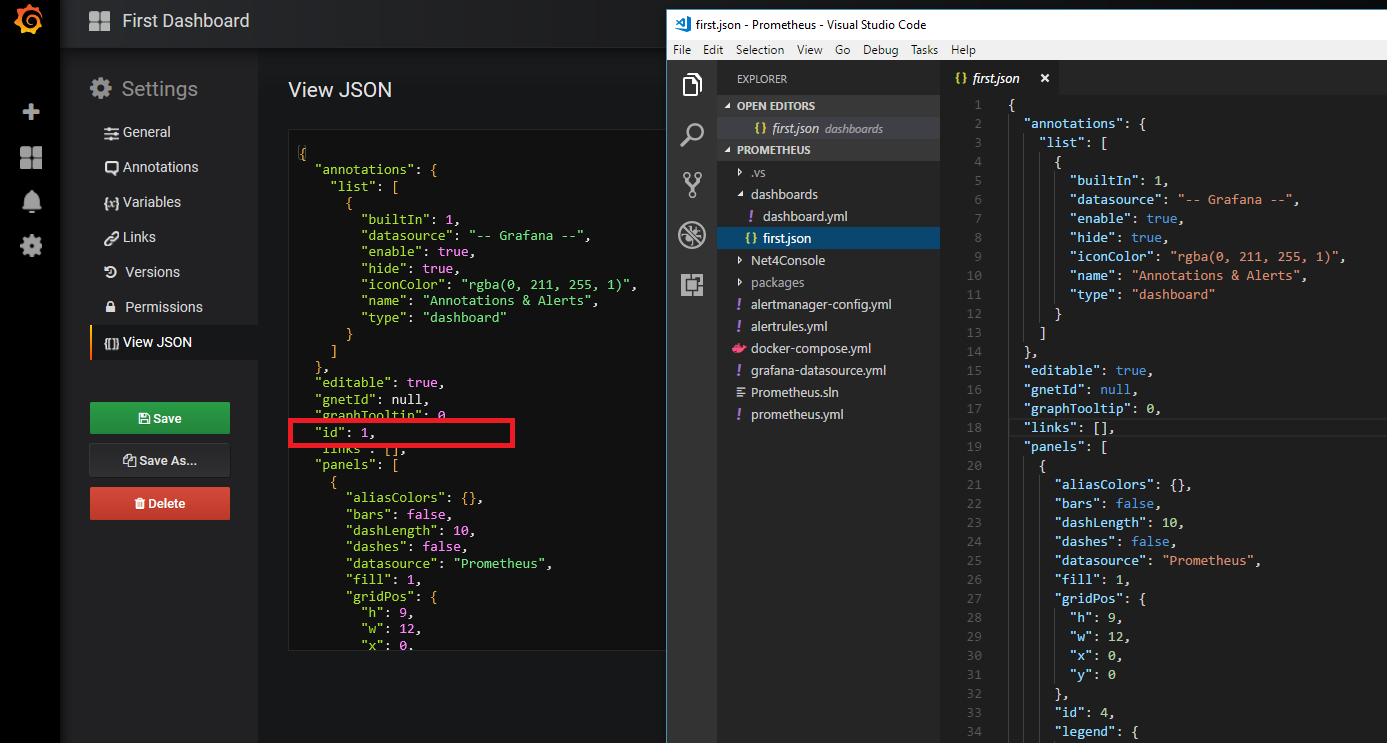Click the View JSON heading
This screenshot has height=743, width=1387.
(340, 90)
